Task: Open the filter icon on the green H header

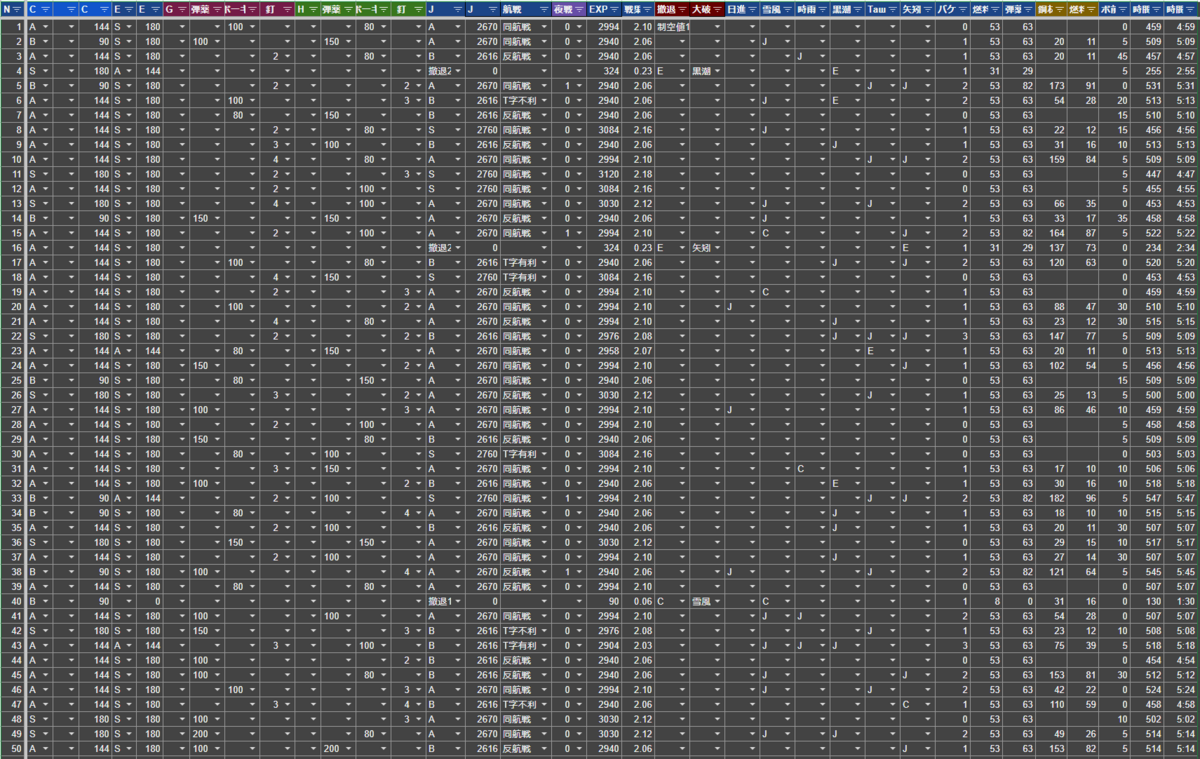Action: tap(313, 9)
